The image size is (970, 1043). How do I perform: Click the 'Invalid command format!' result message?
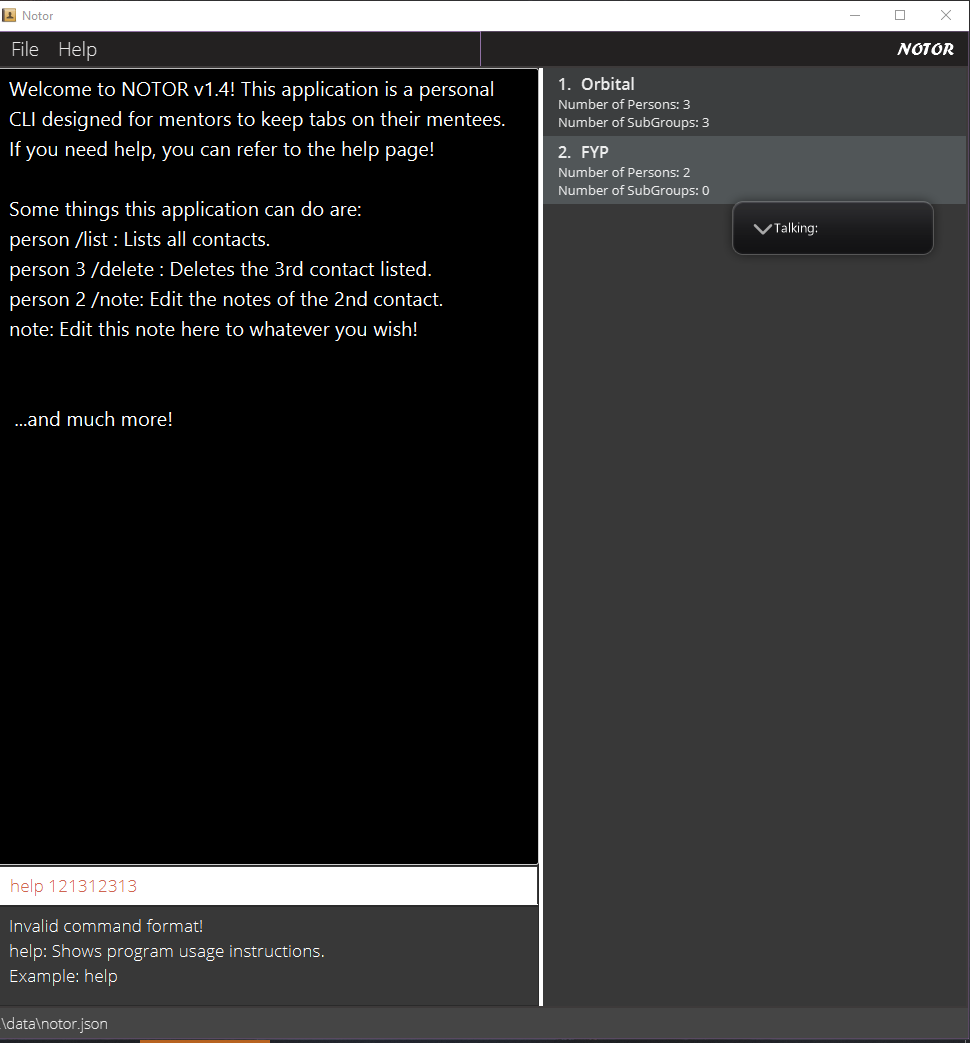coord(106,926)
